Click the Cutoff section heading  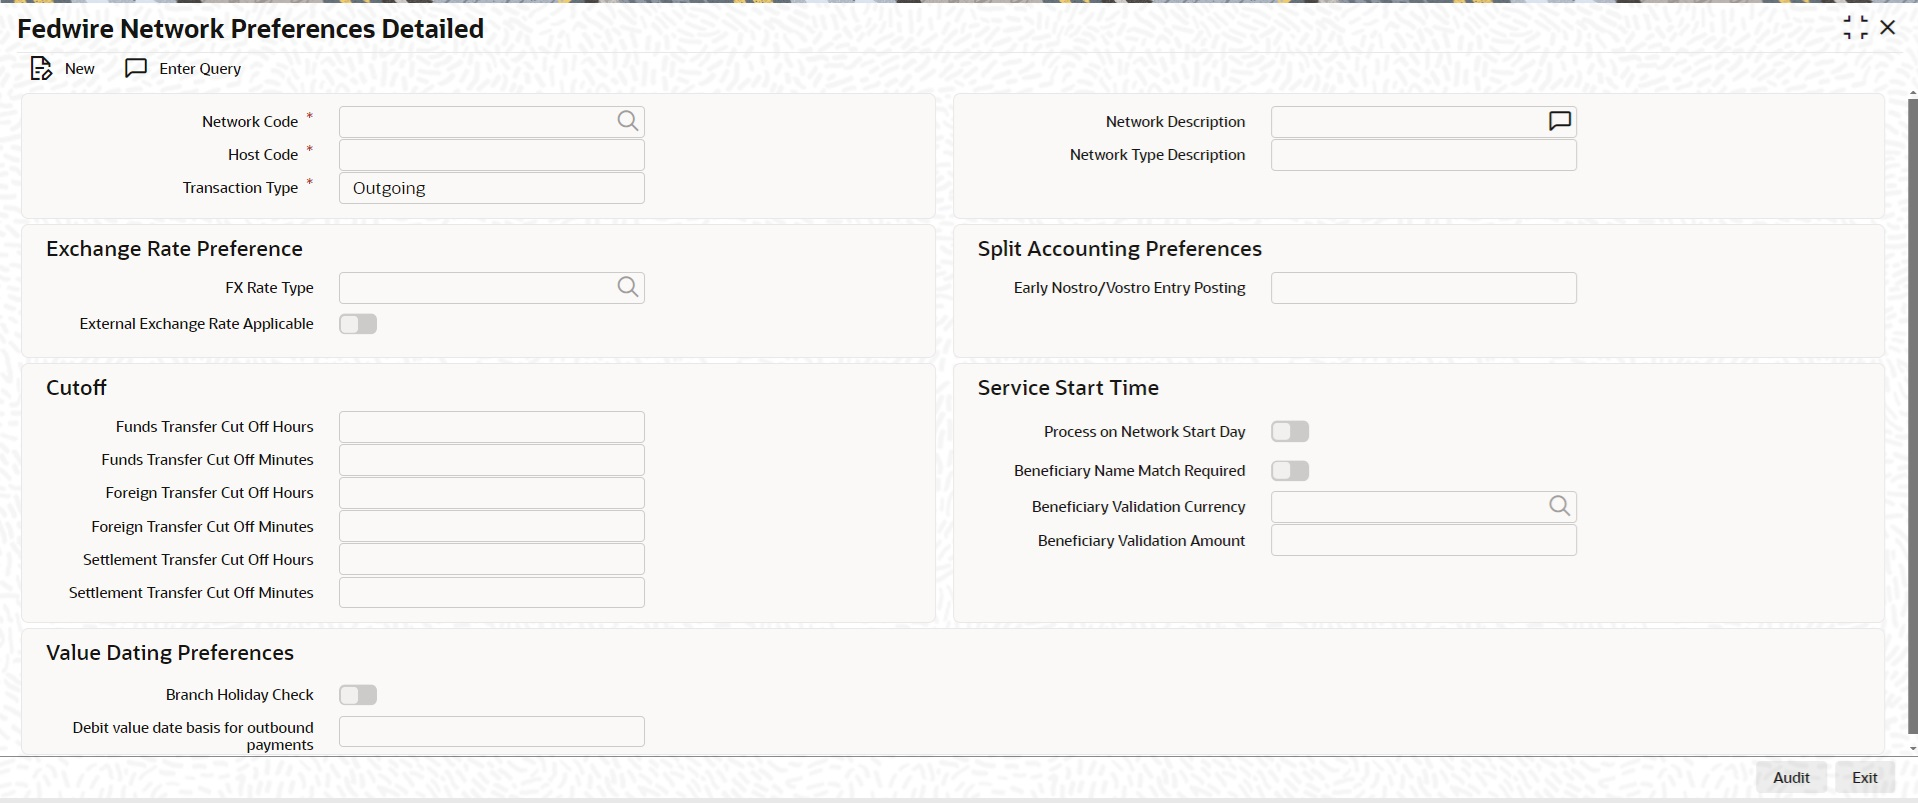coord(76,387)
